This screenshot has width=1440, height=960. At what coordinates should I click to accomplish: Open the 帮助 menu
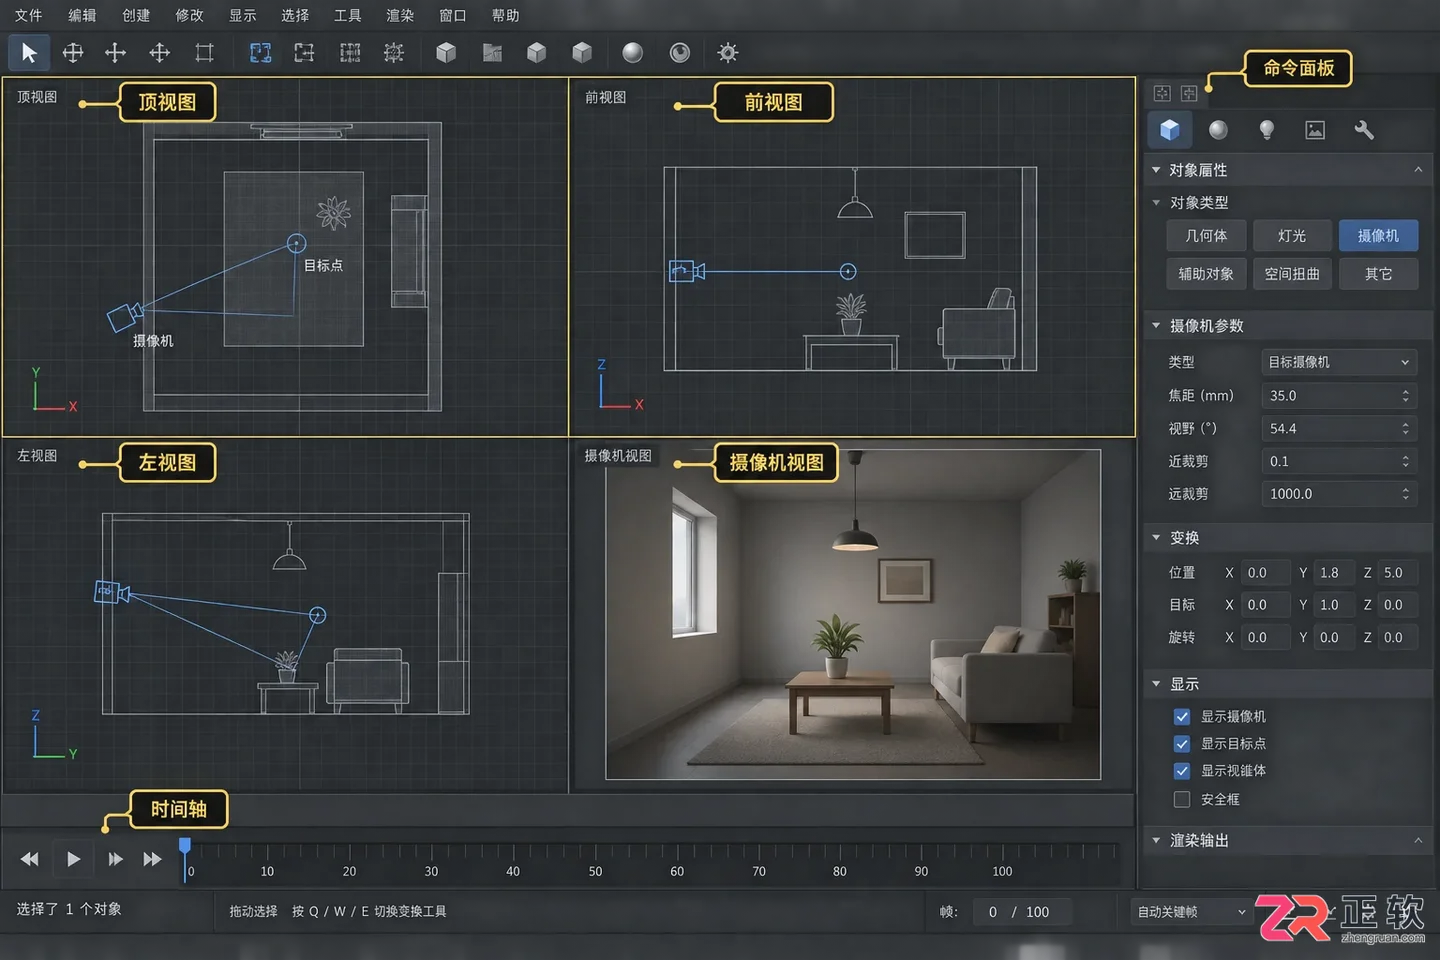(x=506, y=15)
